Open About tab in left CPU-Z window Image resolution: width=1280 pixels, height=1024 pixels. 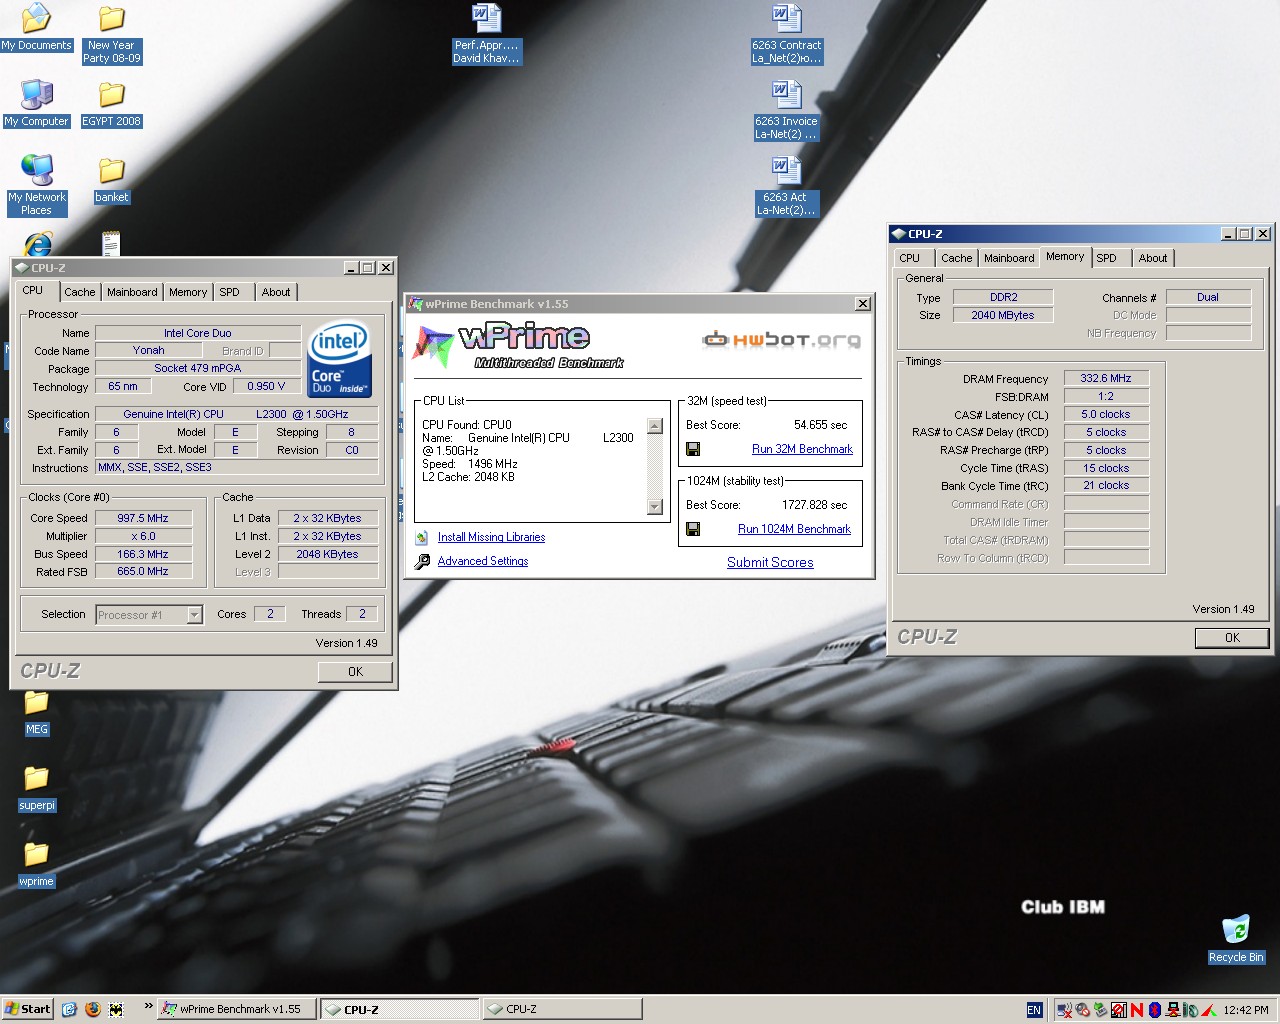coord(276,292)
